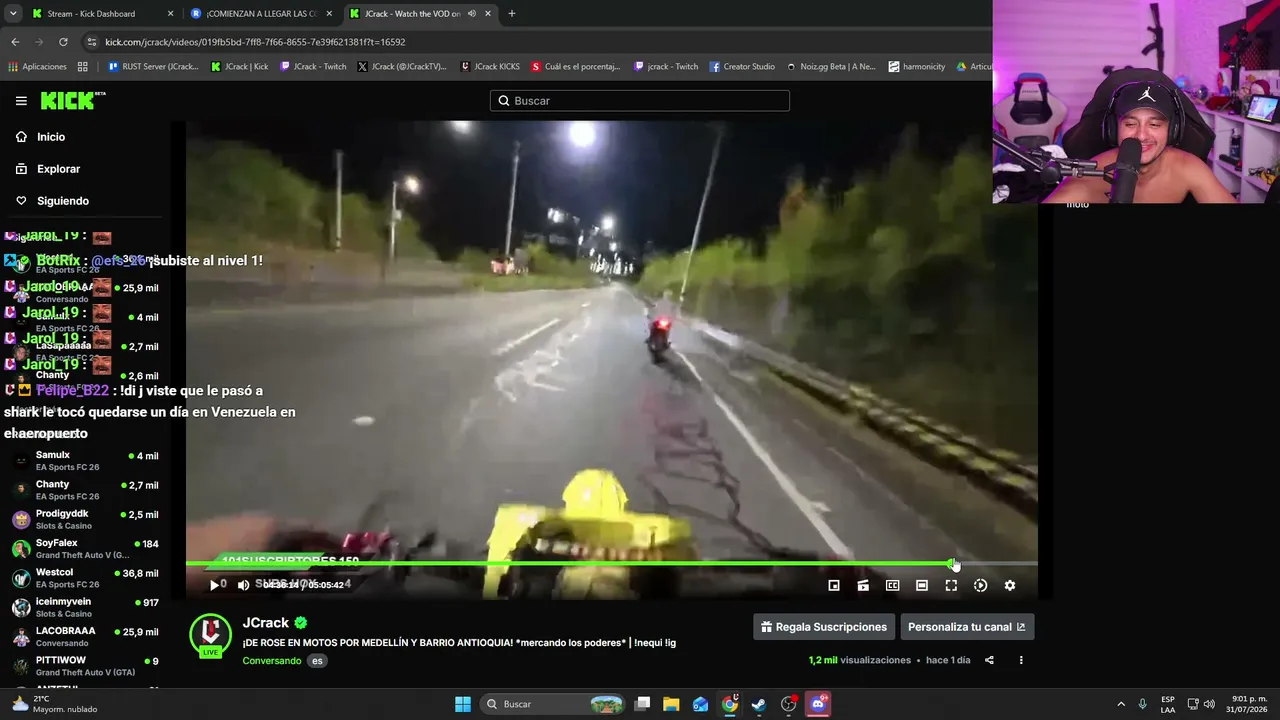Click Personaliza tu canal button
The image size is (1280, 720).
click(966, 627)
